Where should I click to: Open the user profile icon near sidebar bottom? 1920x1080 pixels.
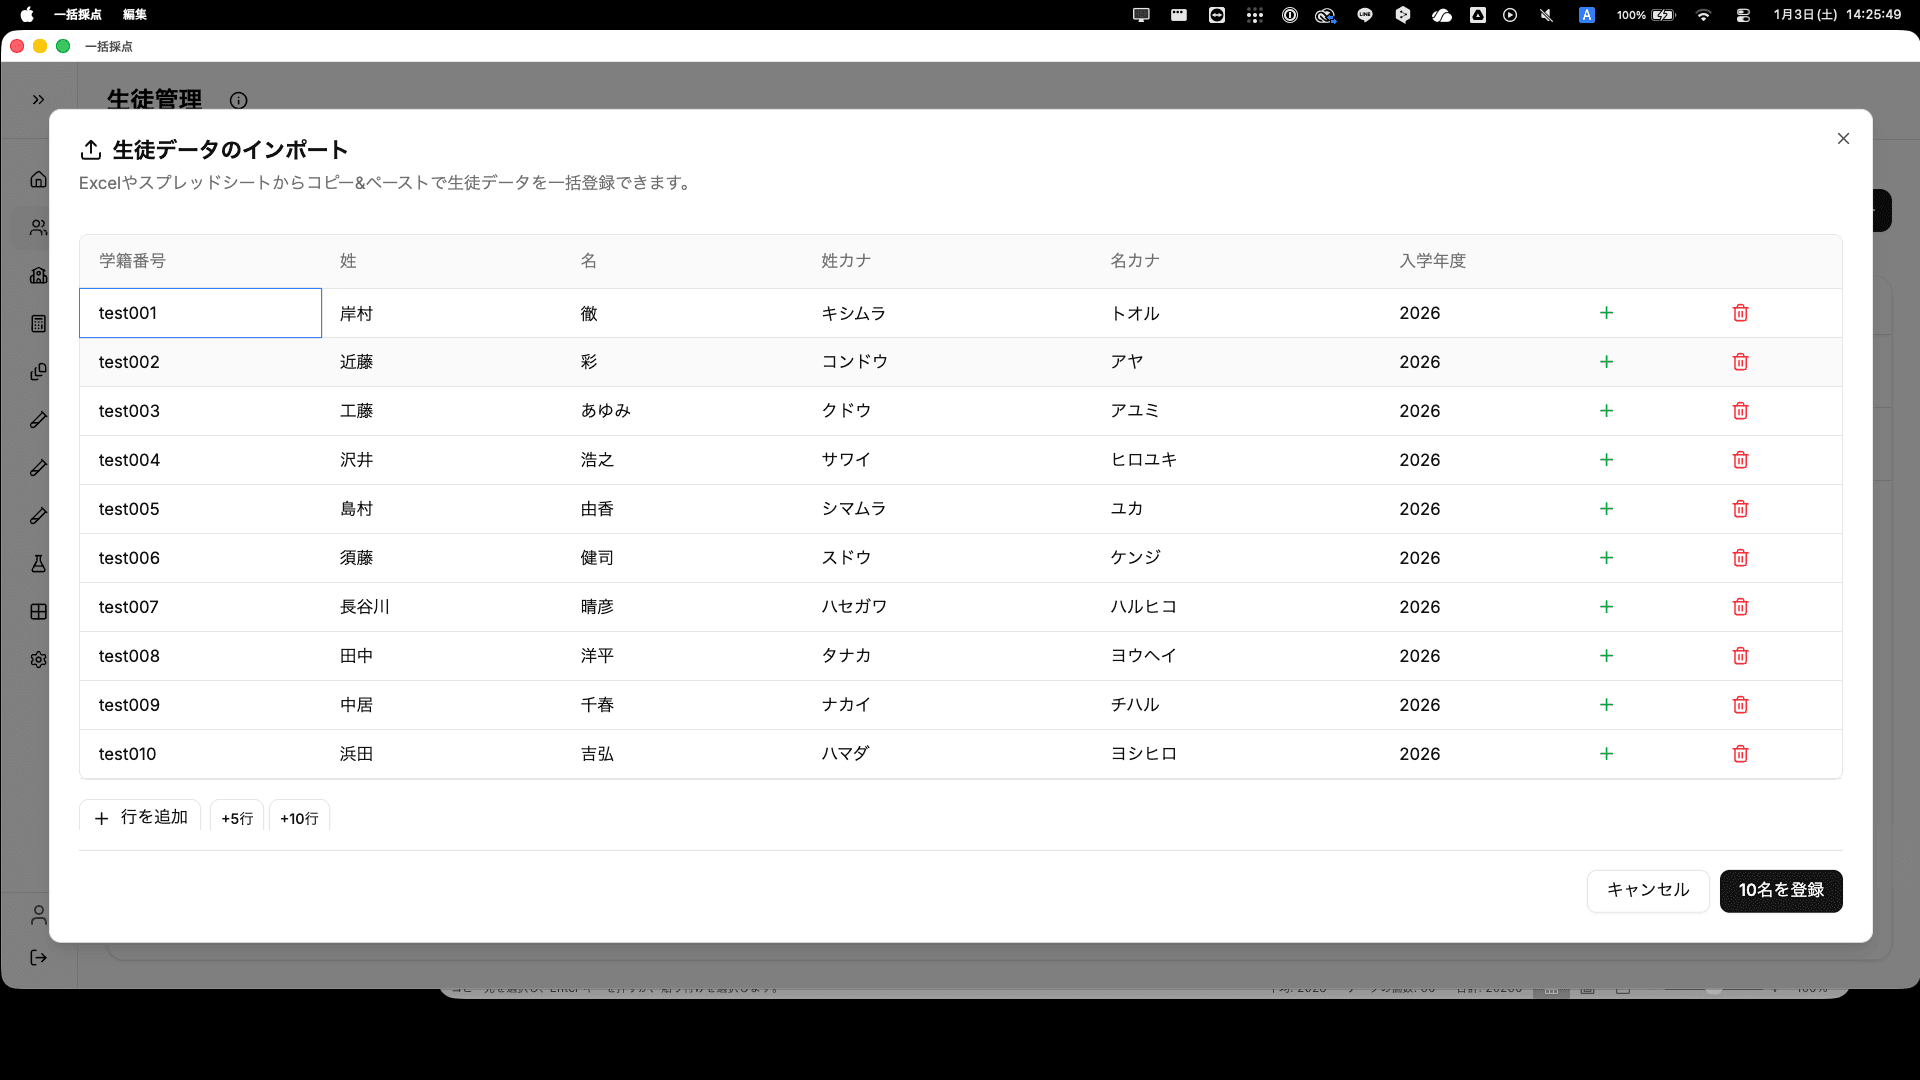[38, 915]
